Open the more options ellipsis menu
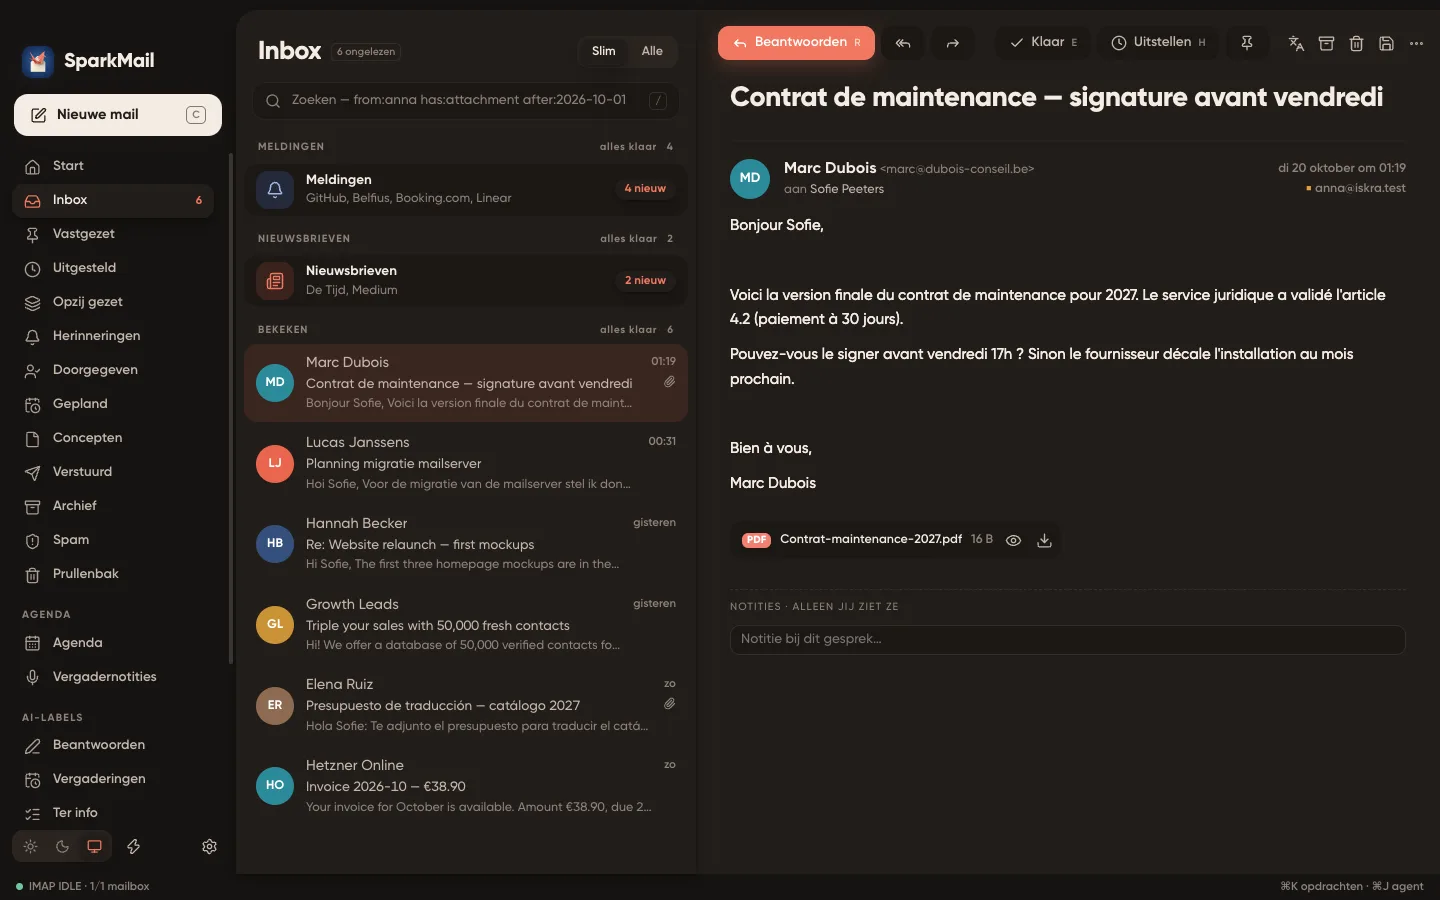Image resolution: width=1440 pixels, height=900 pixels. 1416,43
